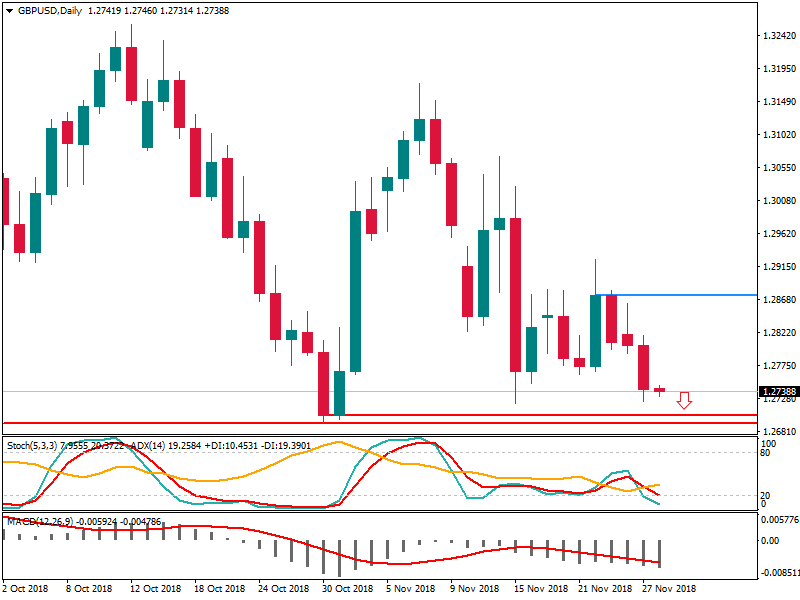
Task: Click the 20 level on the Stochastic scale
Action: pos(765,495)
